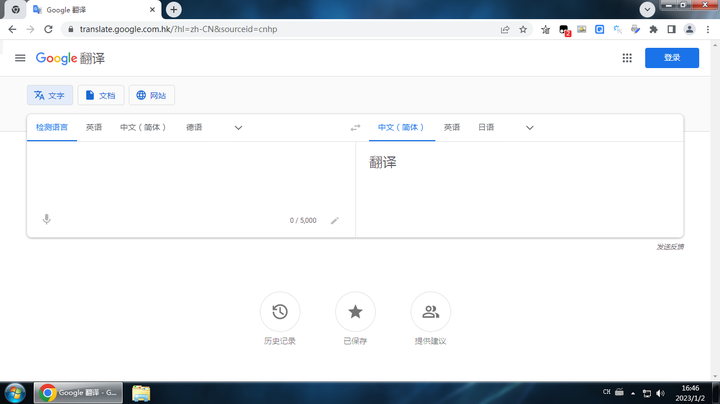
Task: Bookmark this tab with star icon
Action: click(523, 29)
